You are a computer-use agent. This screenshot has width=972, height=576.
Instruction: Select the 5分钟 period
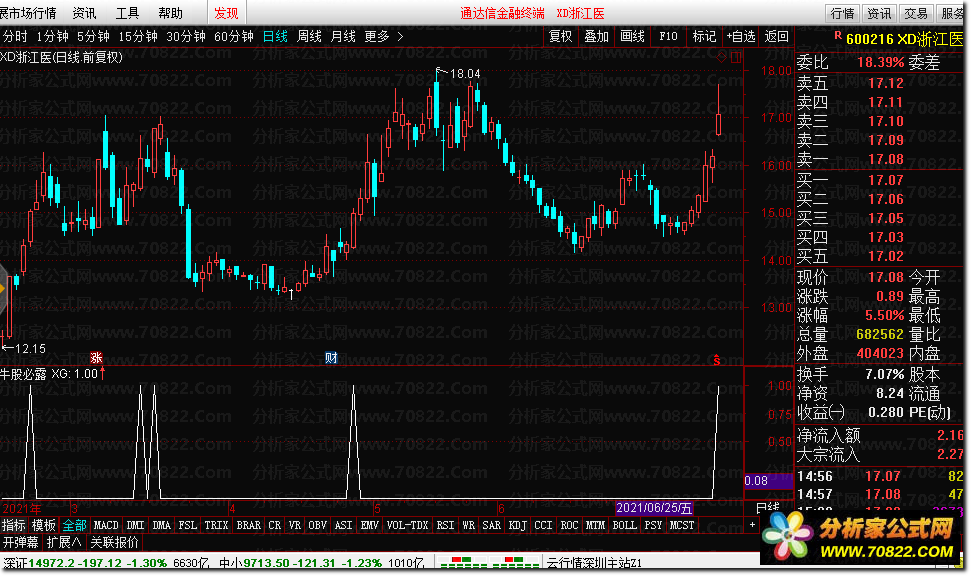94,37
